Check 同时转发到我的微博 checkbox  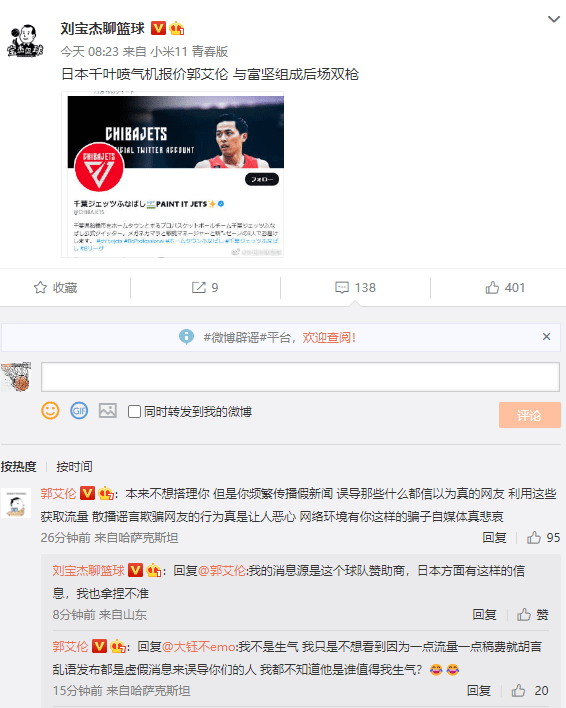(134, 411)
